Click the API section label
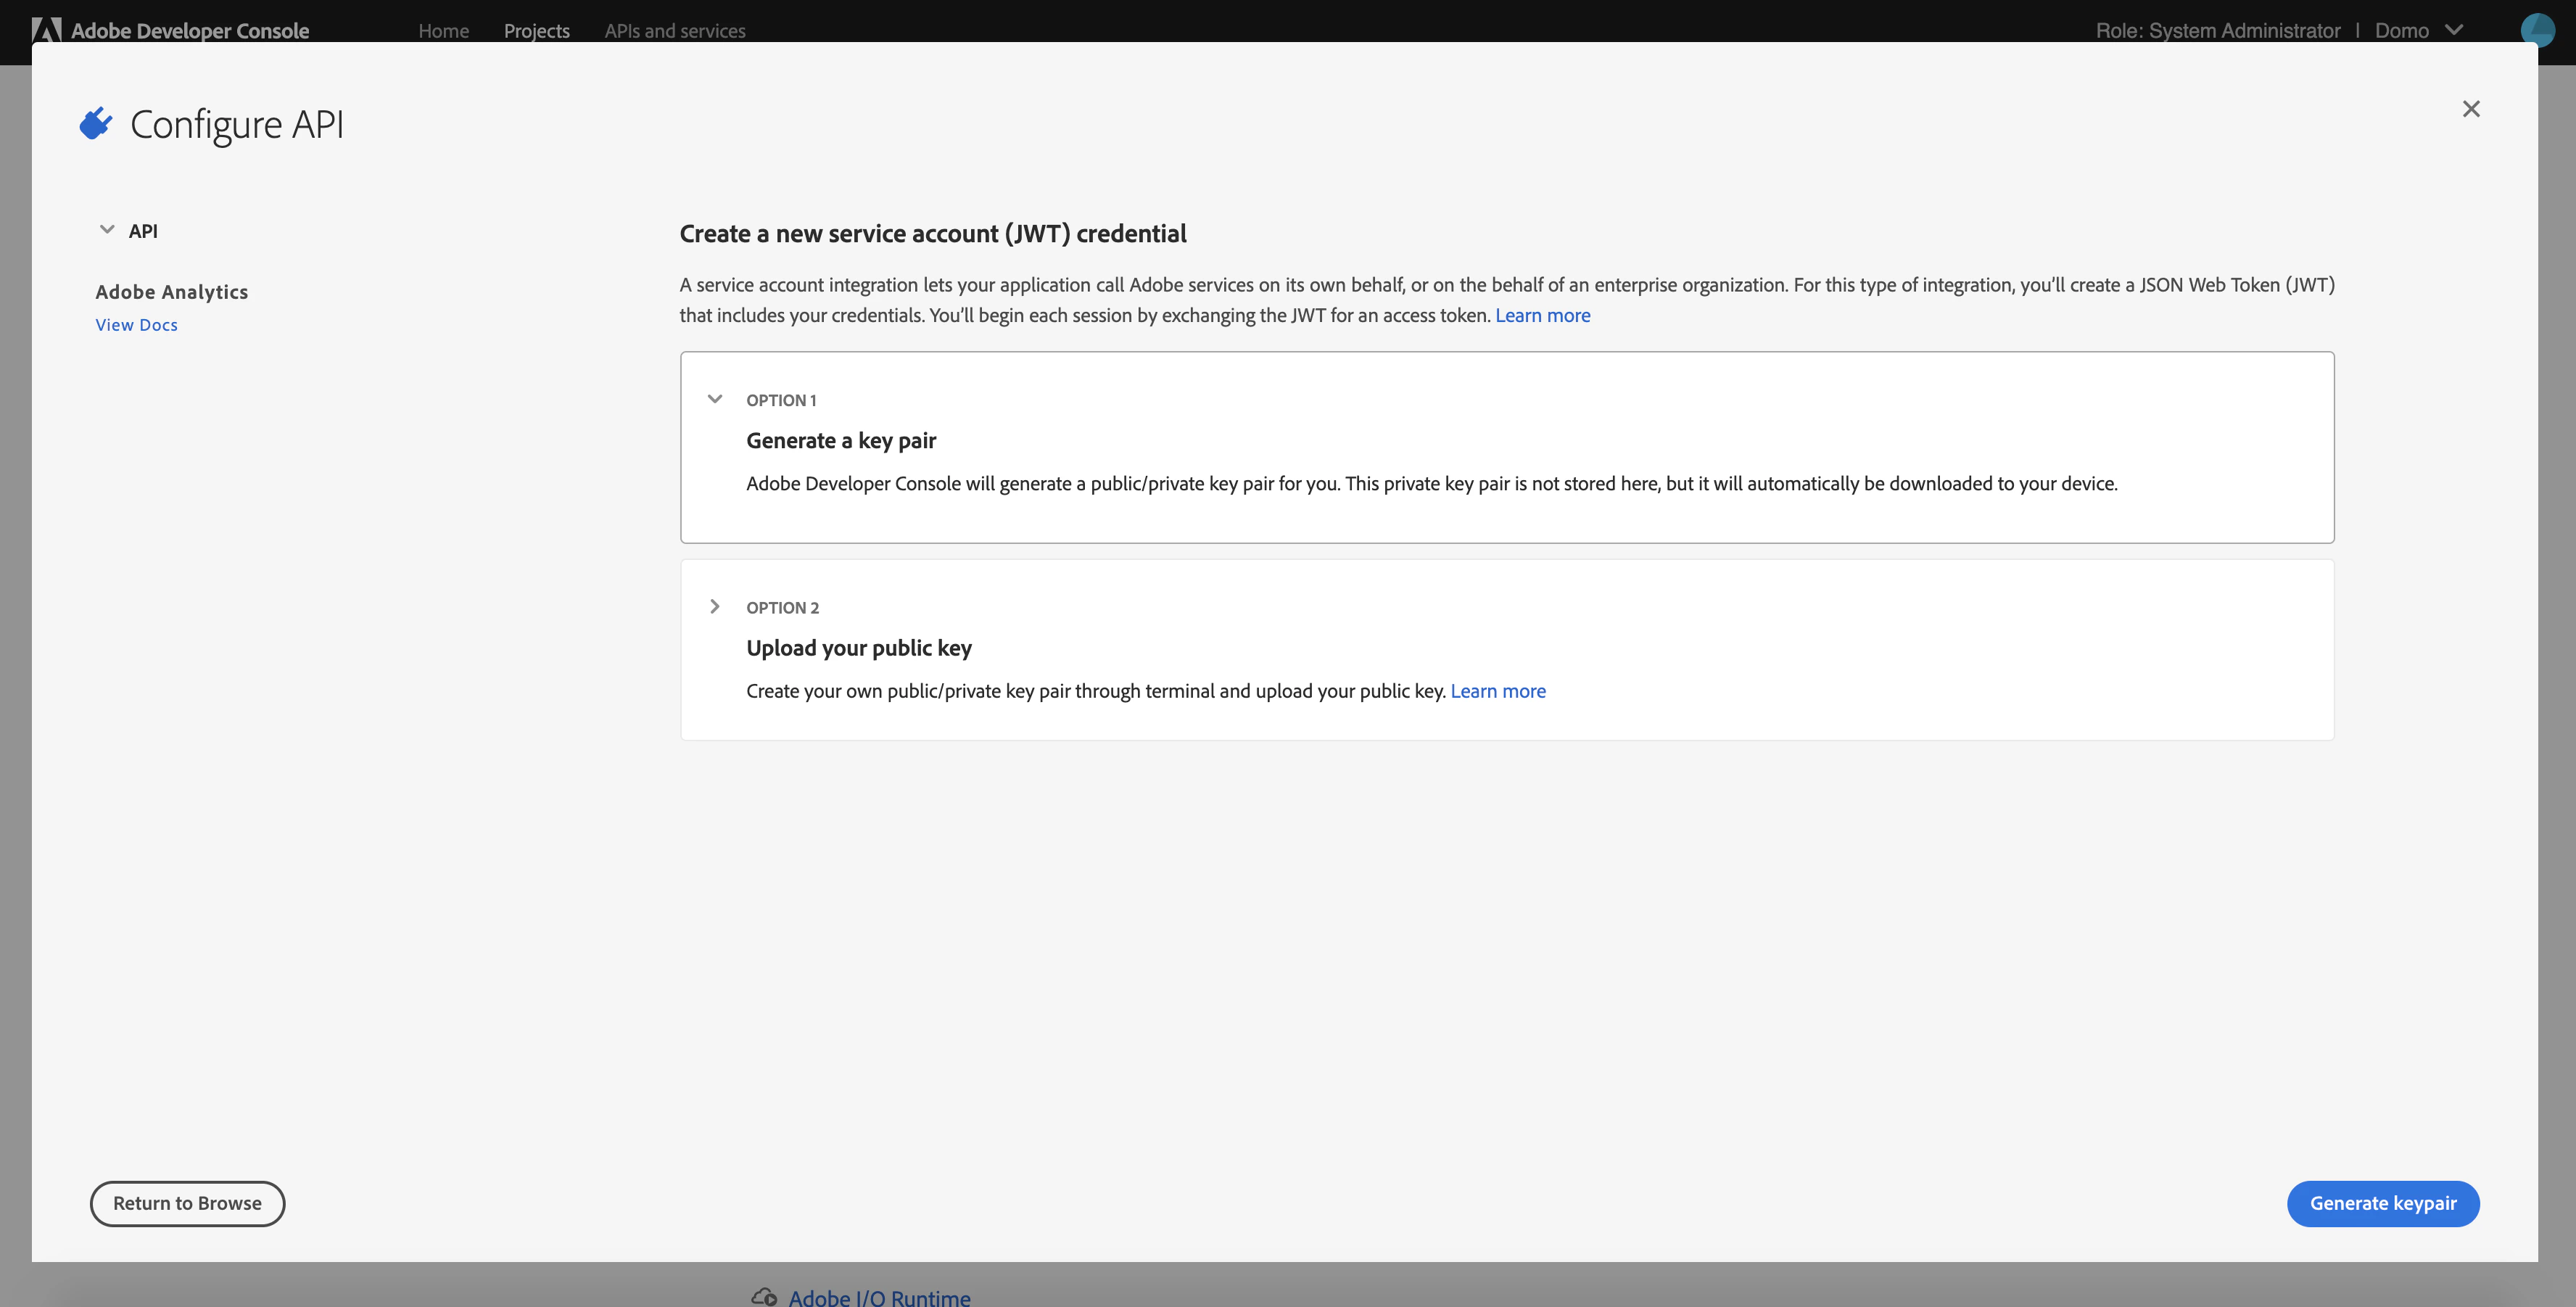The height and width of the screenshot is (1307, 2576). pos(143,231)
